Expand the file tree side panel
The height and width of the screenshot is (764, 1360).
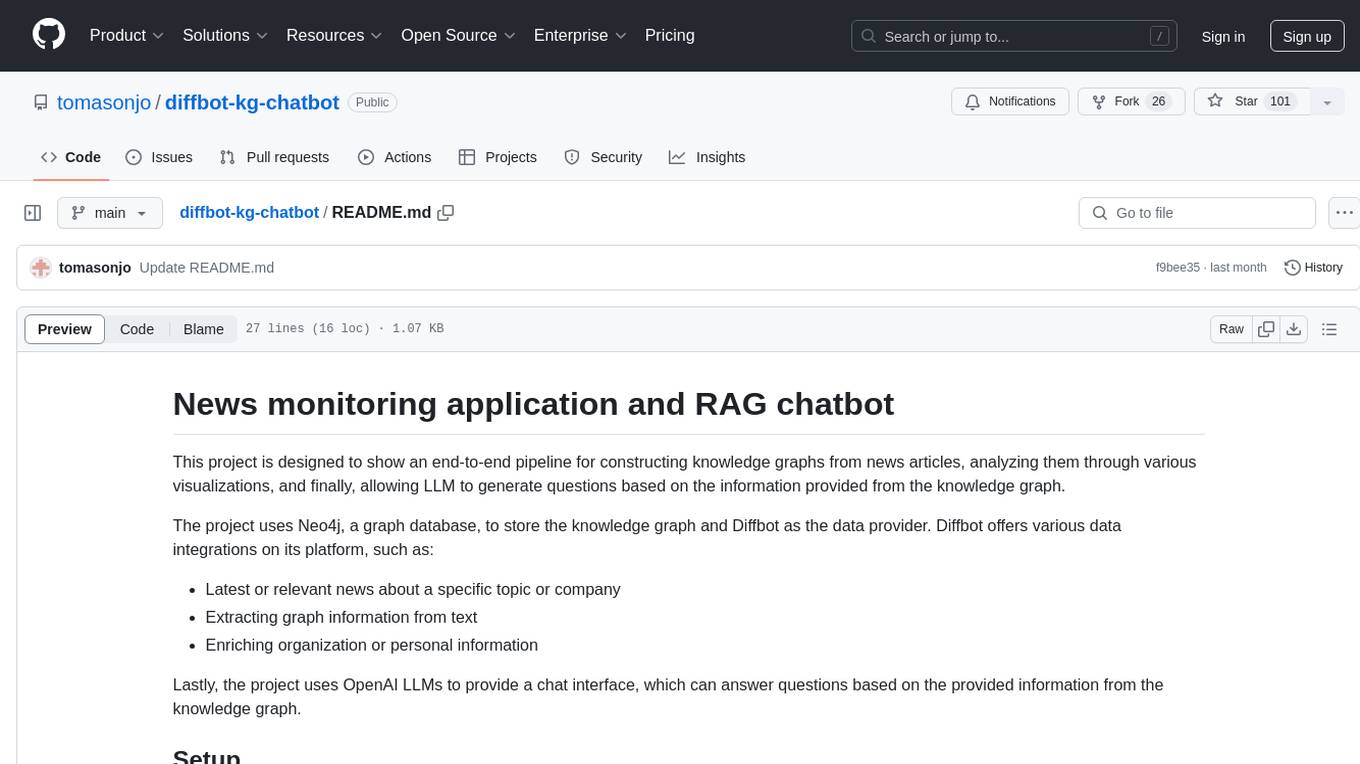(x=33, y=213)
